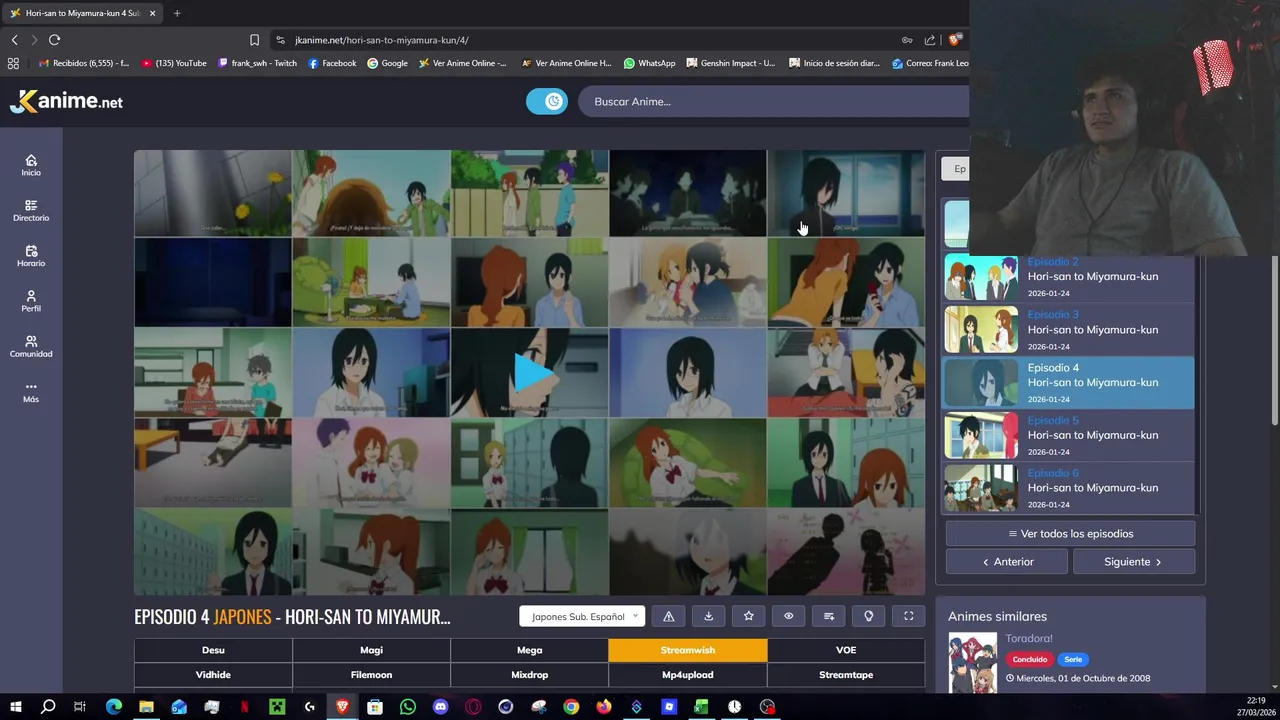1280x720 pixels.
Task: Open the Facebook bookmark
Action: coord(332,63)
